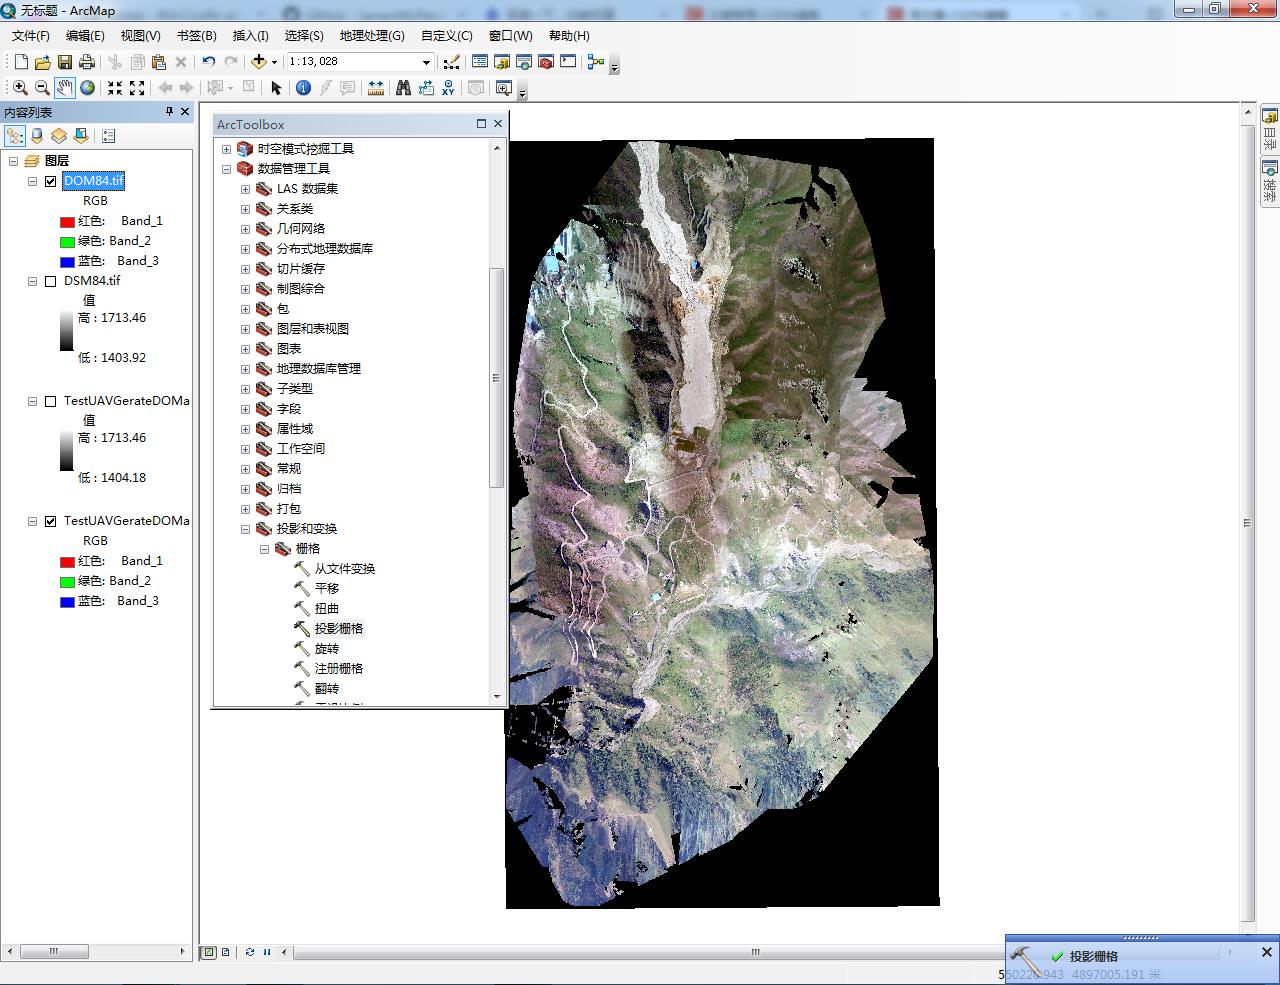The height and width of the screenshot is (985, 1280).
Task: Switch to List By Drawing Order
Action: (14, 136)
